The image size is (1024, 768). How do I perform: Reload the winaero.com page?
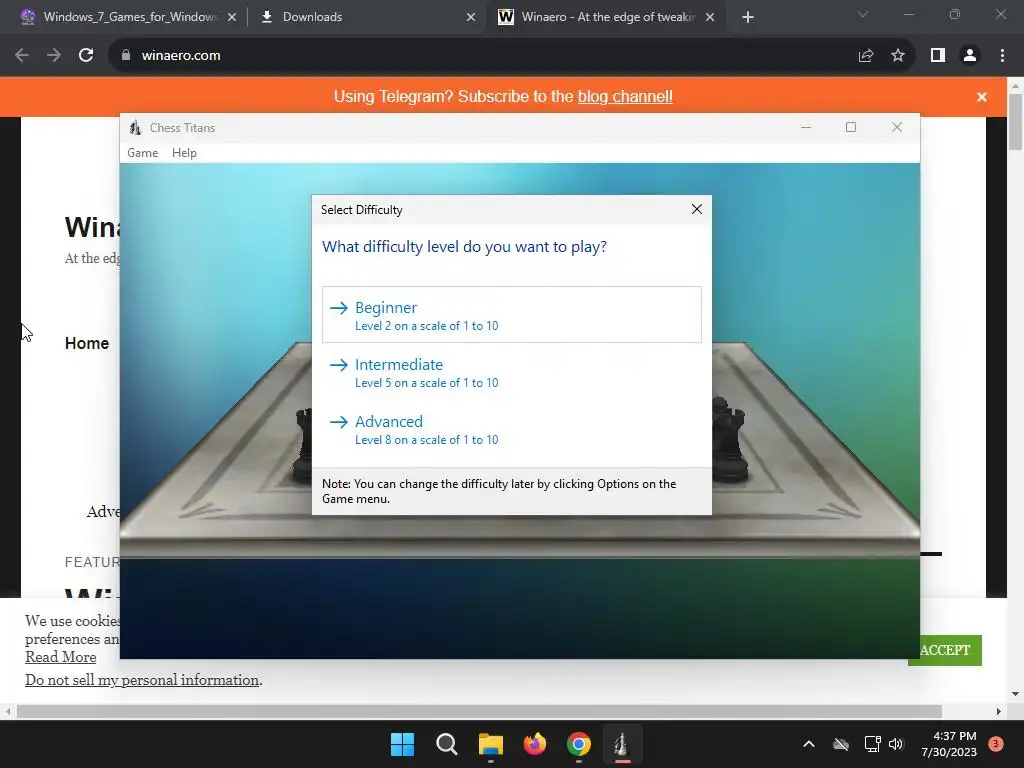[x=86, y=56]
